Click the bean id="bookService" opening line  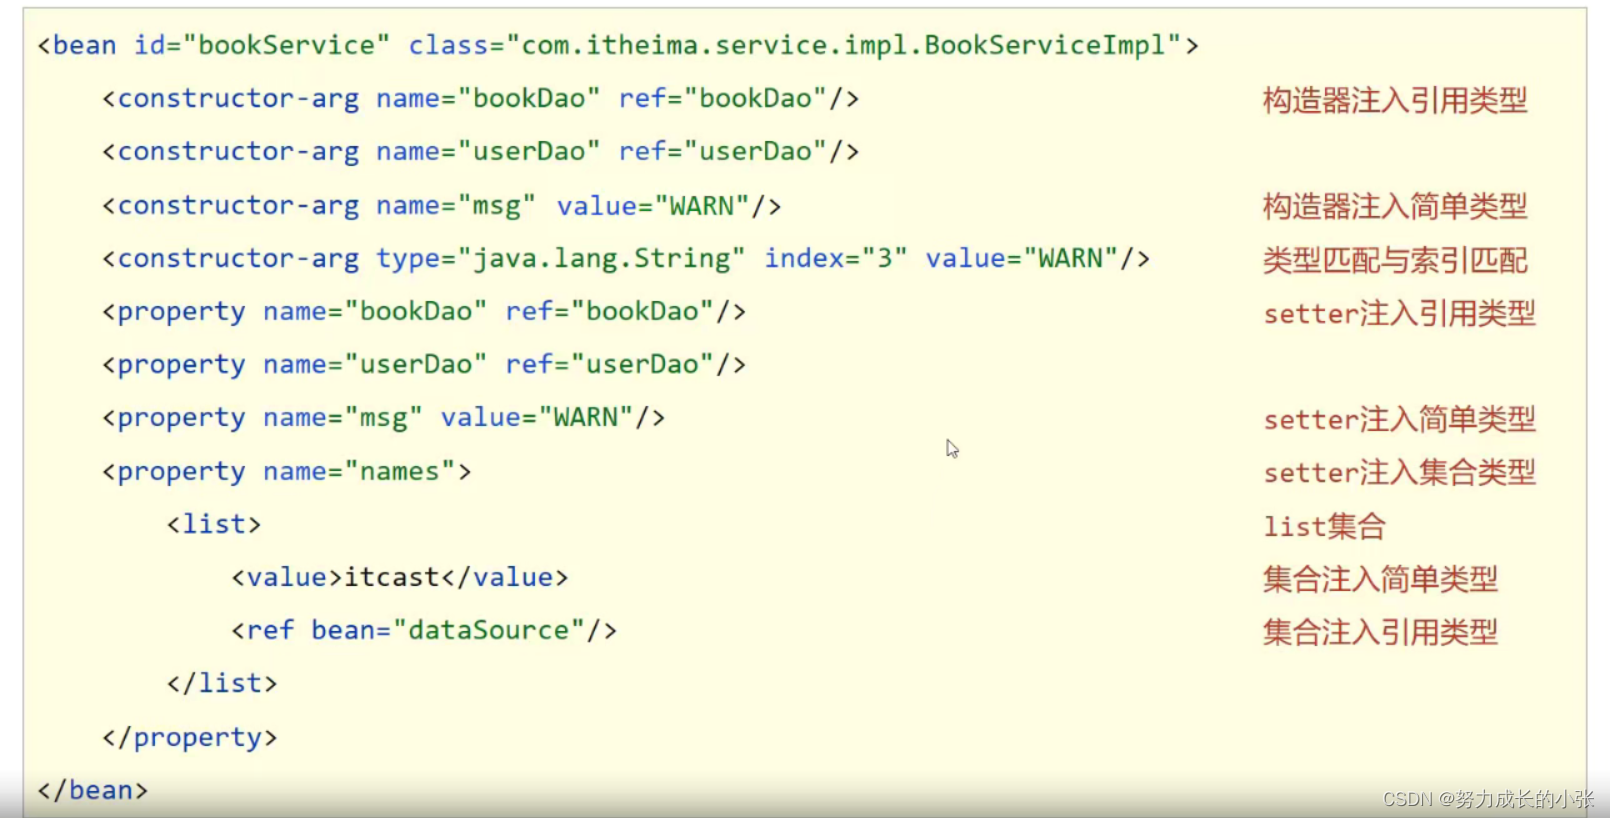pyautogui.click(x=618, y=45)
